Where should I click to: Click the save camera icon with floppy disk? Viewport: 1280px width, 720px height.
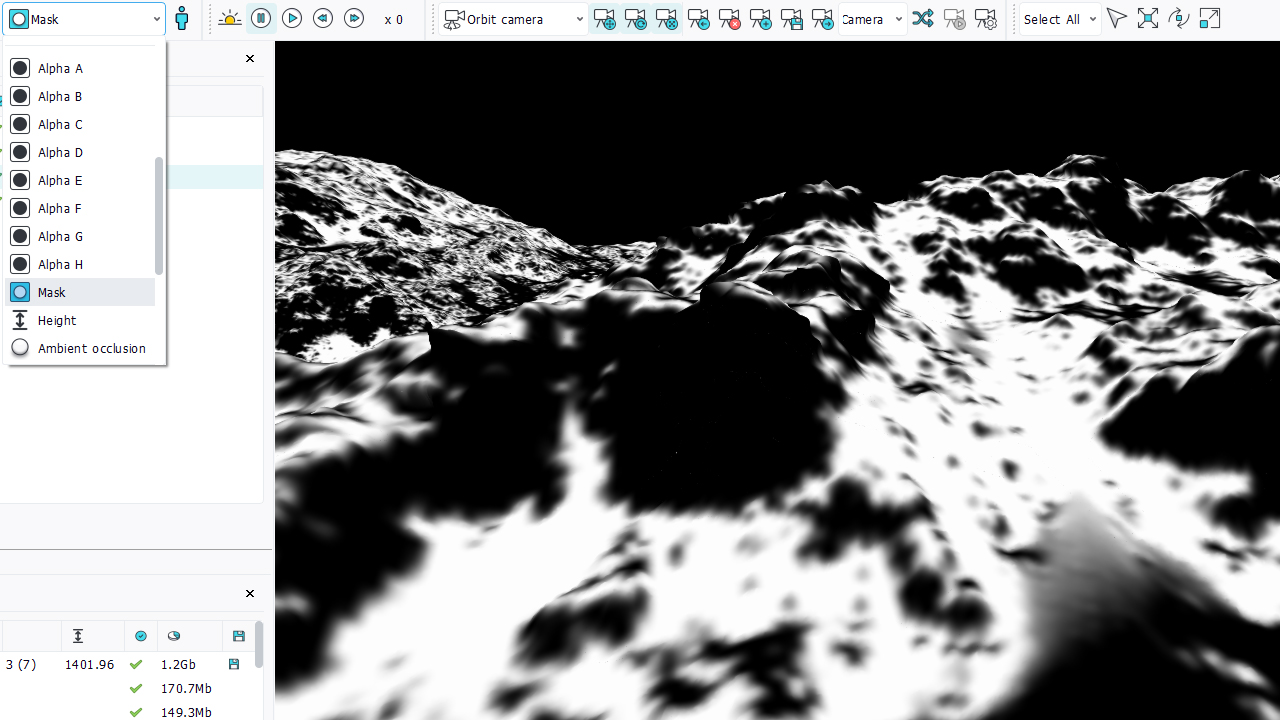click(x=791, y=19)
